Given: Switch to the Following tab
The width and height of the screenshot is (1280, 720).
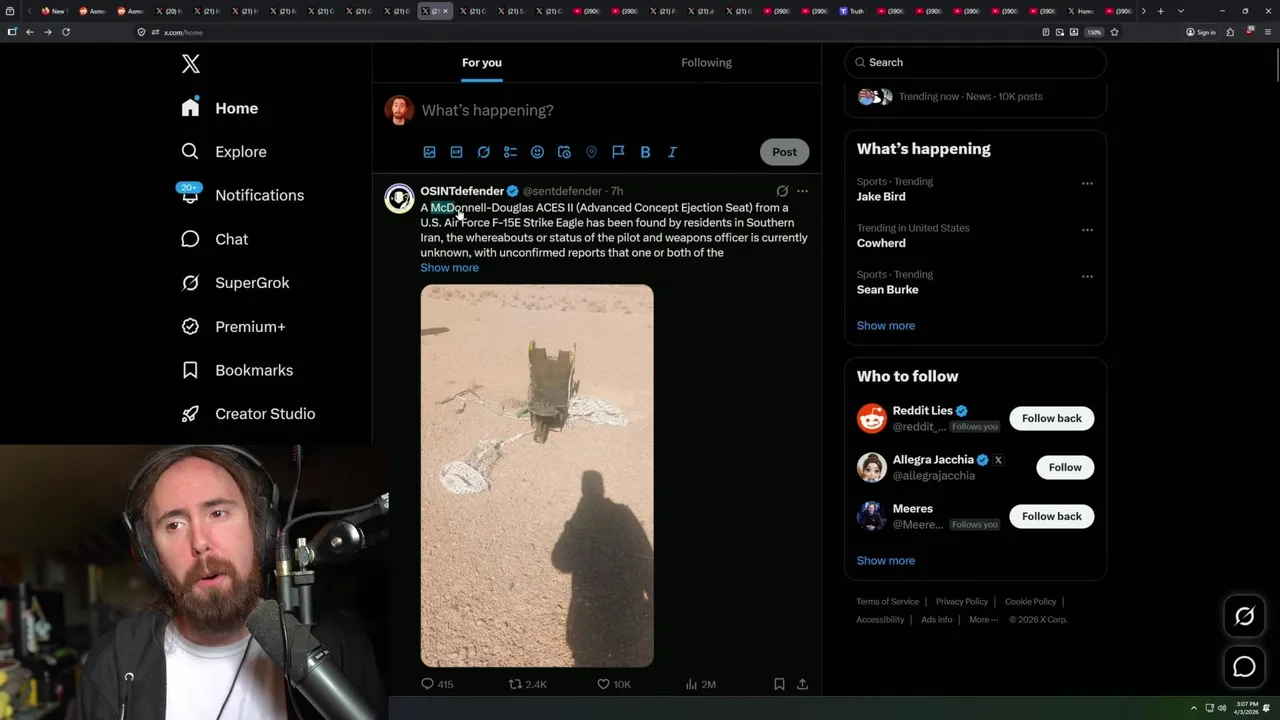Looking at the screenshot, I should coord(706,62).
